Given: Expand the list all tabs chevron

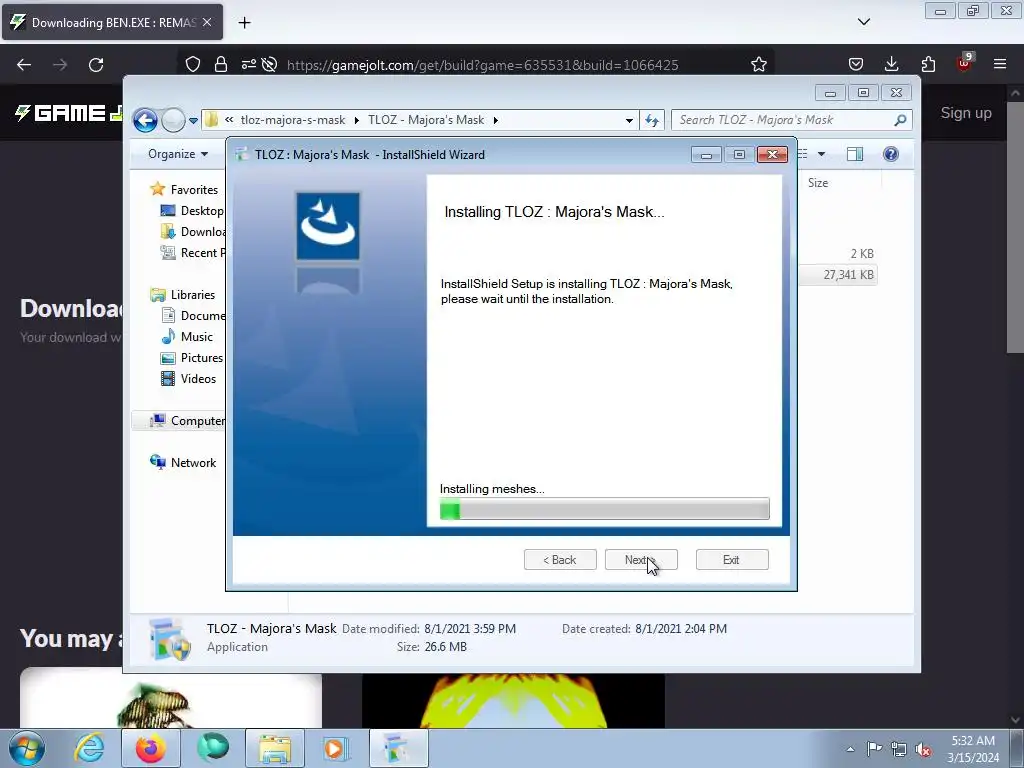Looking at the screenshot, I should pyautogui.click(x=863, y=22).
